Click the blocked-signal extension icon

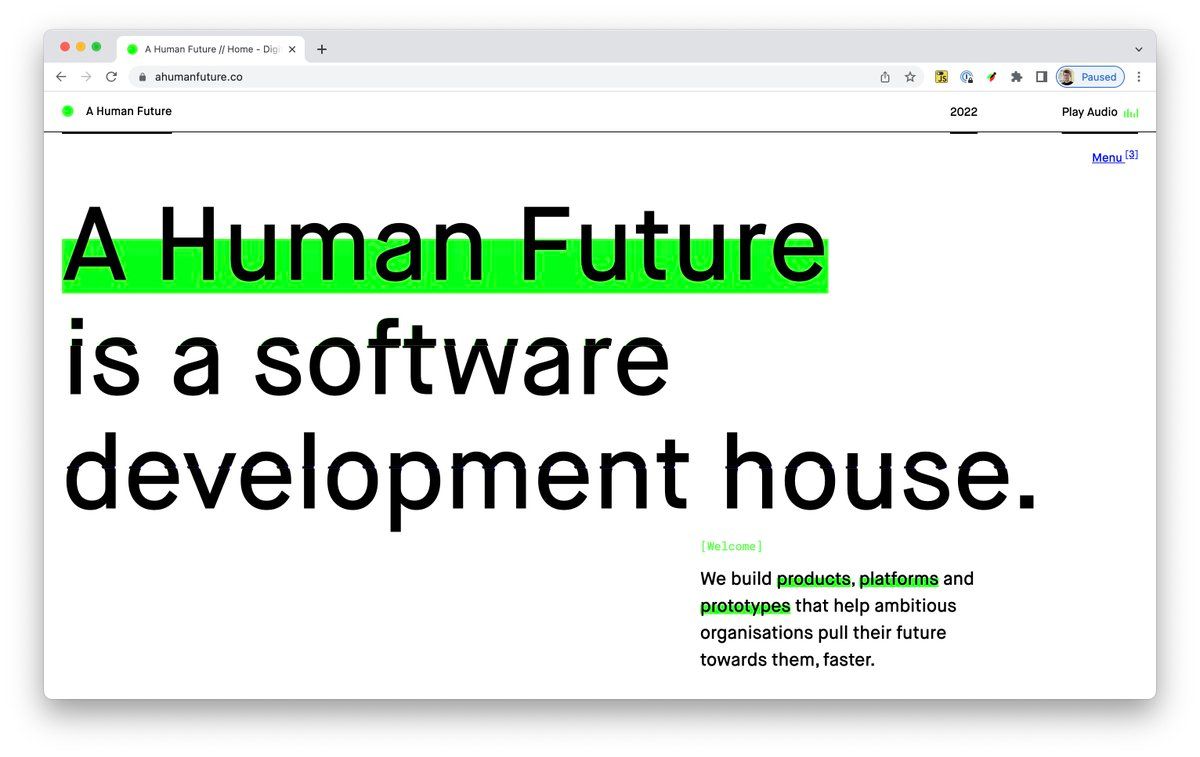(966, 76)
